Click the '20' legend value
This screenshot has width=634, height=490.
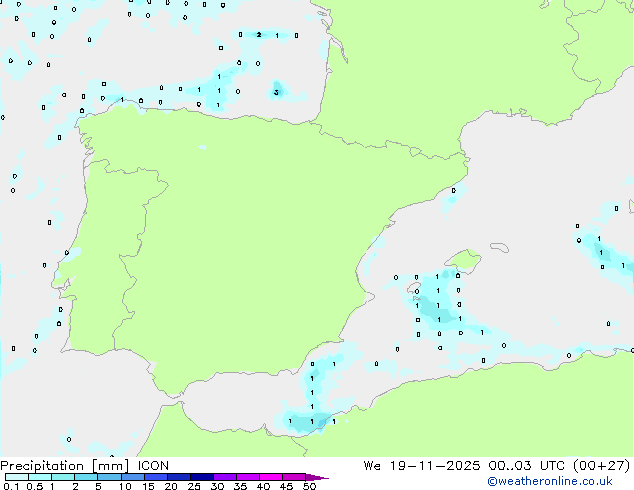point(171,486)
